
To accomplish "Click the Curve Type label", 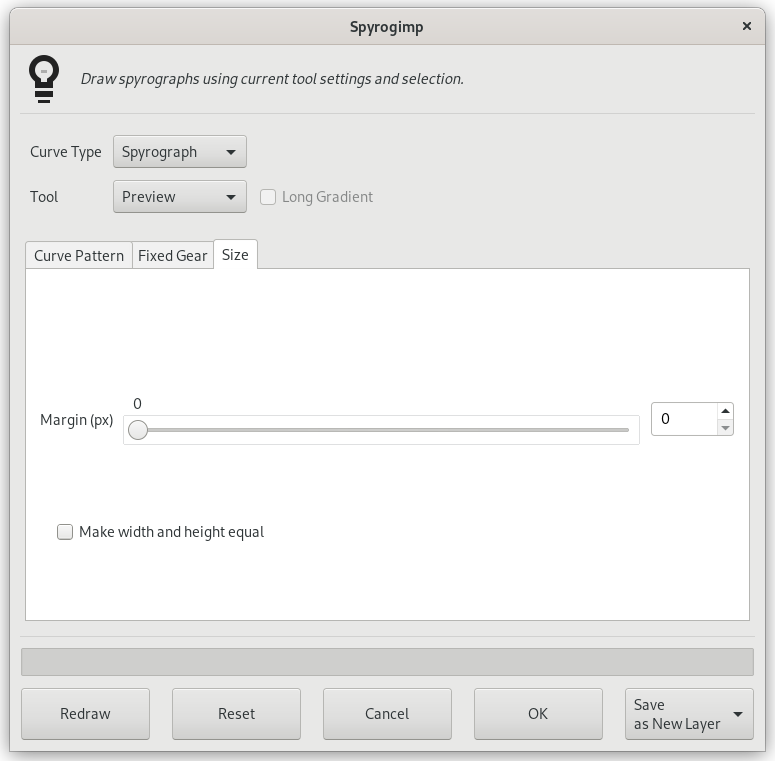I will click(x=66, y=152).
